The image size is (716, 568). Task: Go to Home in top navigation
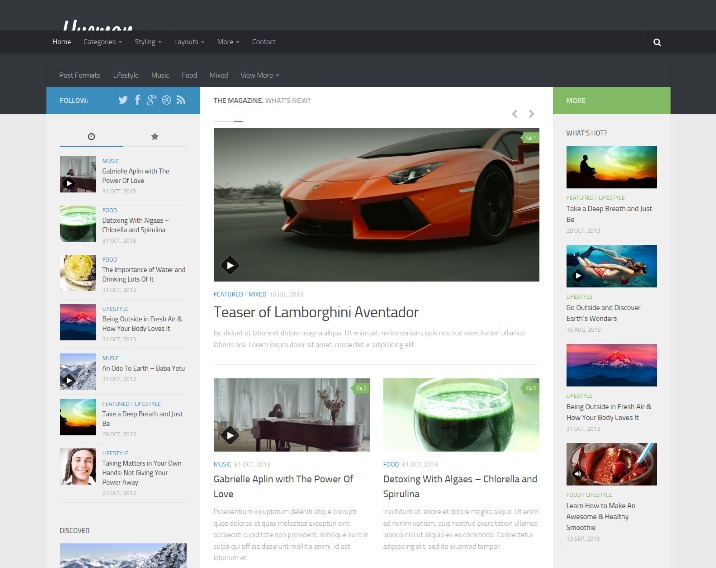62,42
